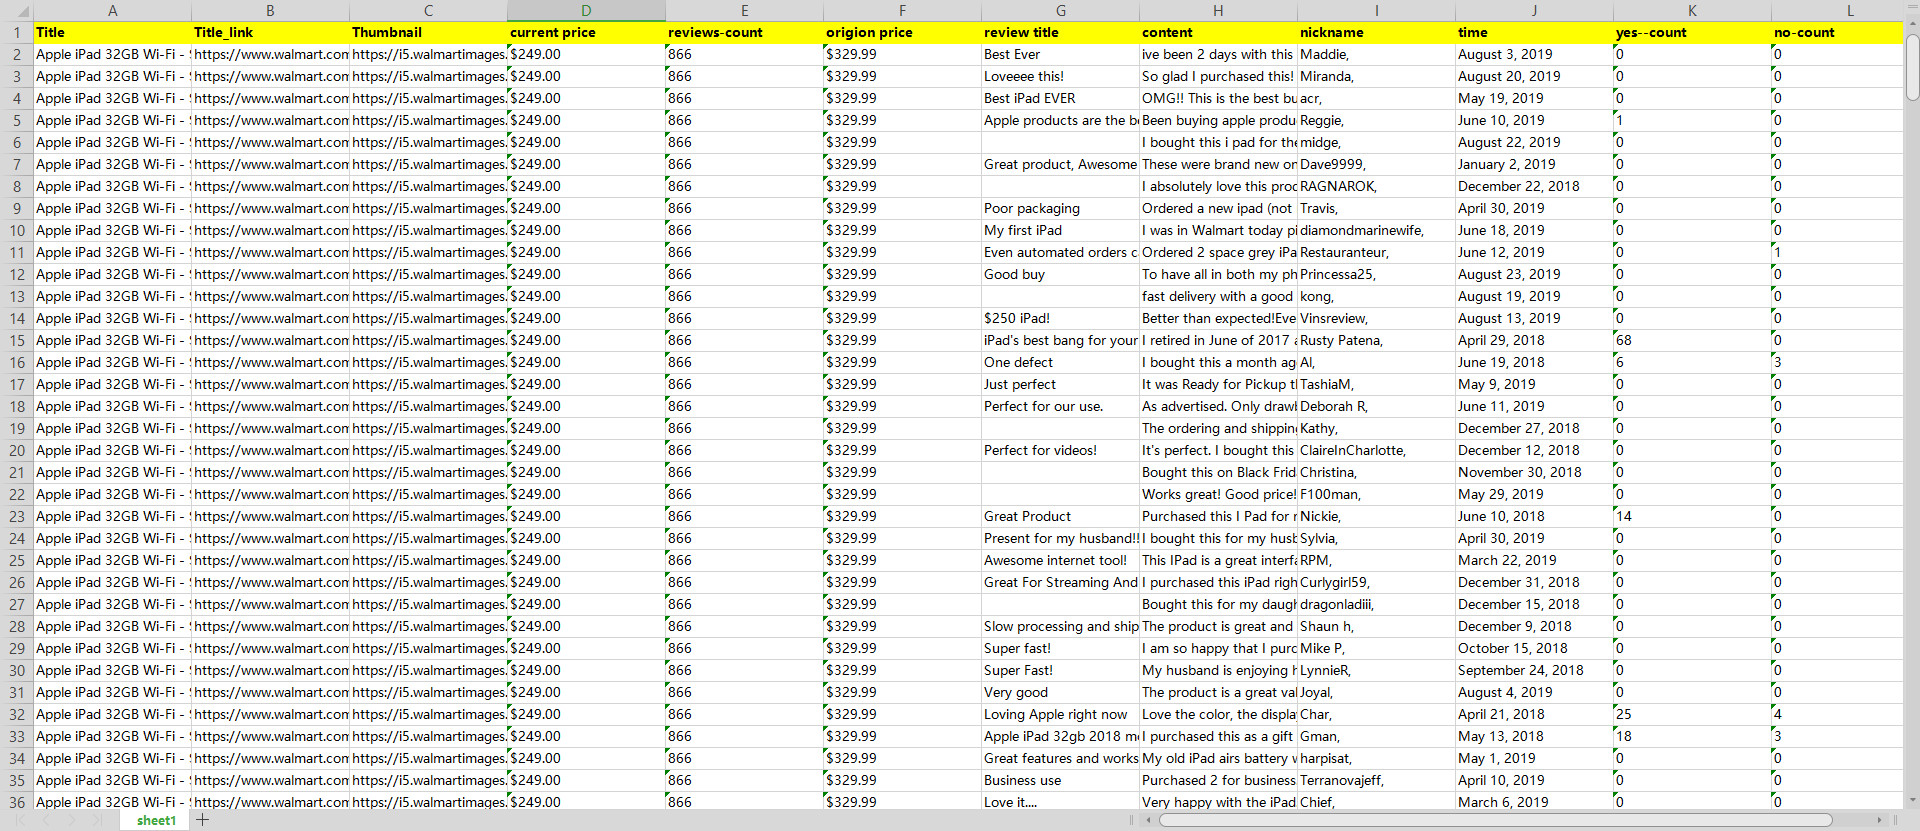Click the horizontal scrollbar thumb

pos(1495,820)
